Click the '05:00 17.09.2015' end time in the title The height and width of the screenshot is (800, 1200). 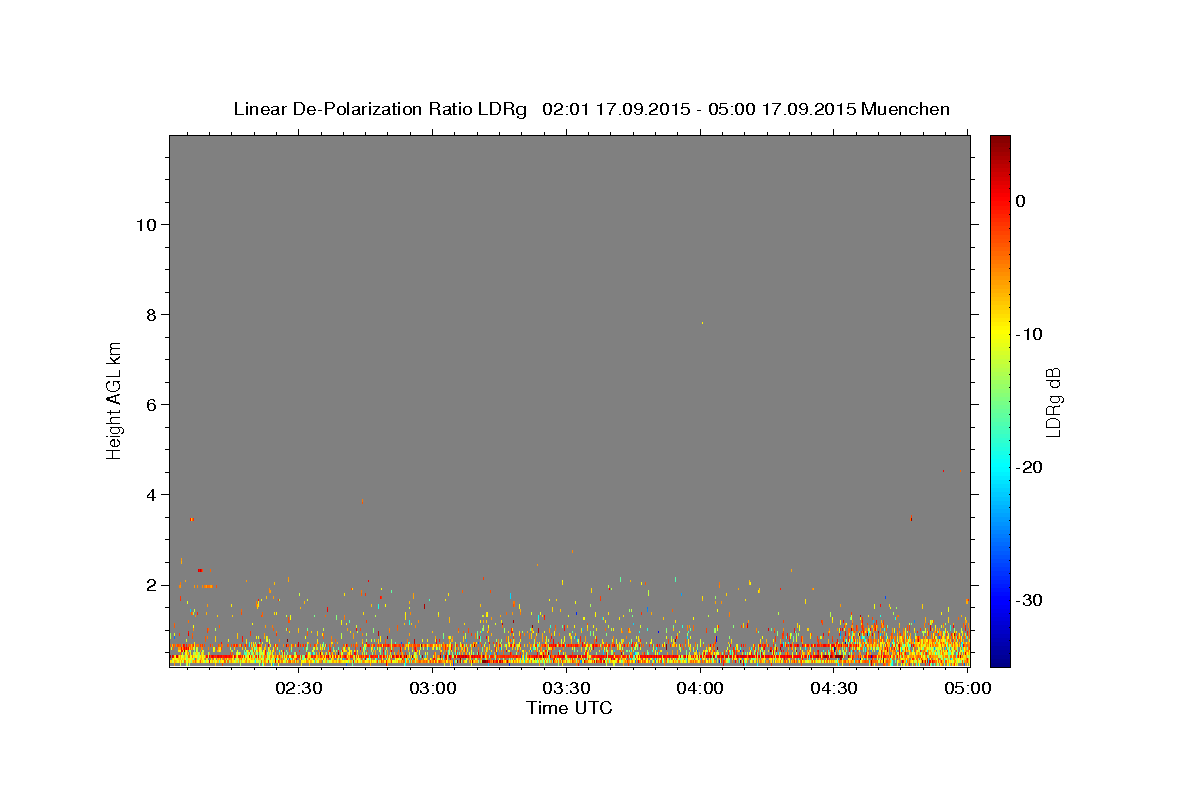pyautogui.click(x=782, y=109)
